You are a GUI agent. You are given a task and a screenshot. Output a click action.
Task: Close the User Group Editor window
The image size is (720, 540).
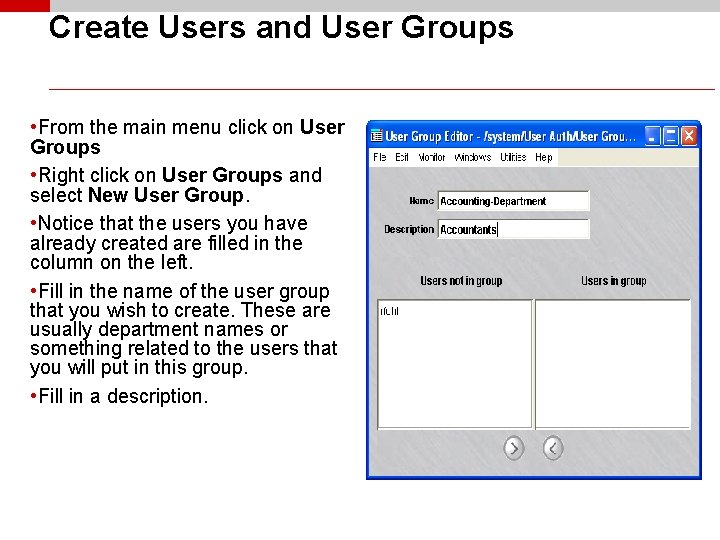coord(689,136)
